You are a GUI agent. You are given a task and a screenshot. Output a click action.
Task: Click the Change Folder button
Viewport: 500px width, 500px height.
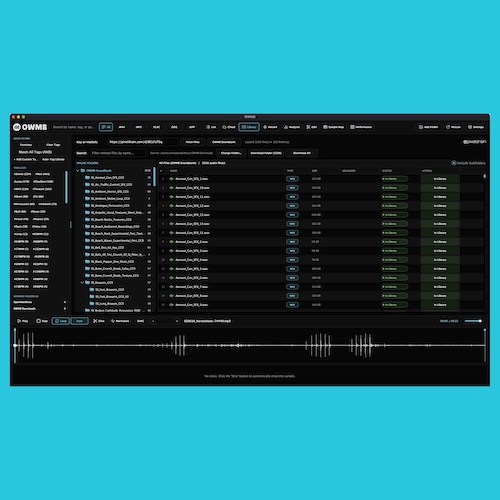pos(231,153)
